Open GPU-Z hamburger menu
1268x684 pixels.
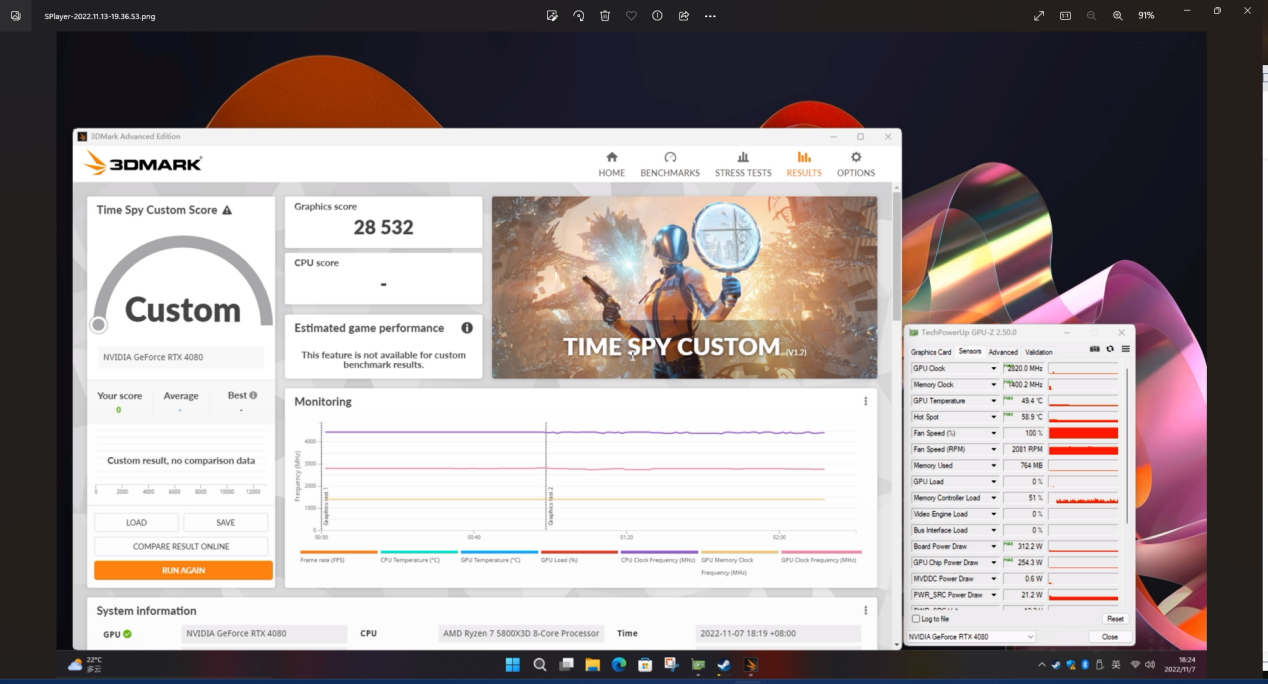[x=1125, y=349]
